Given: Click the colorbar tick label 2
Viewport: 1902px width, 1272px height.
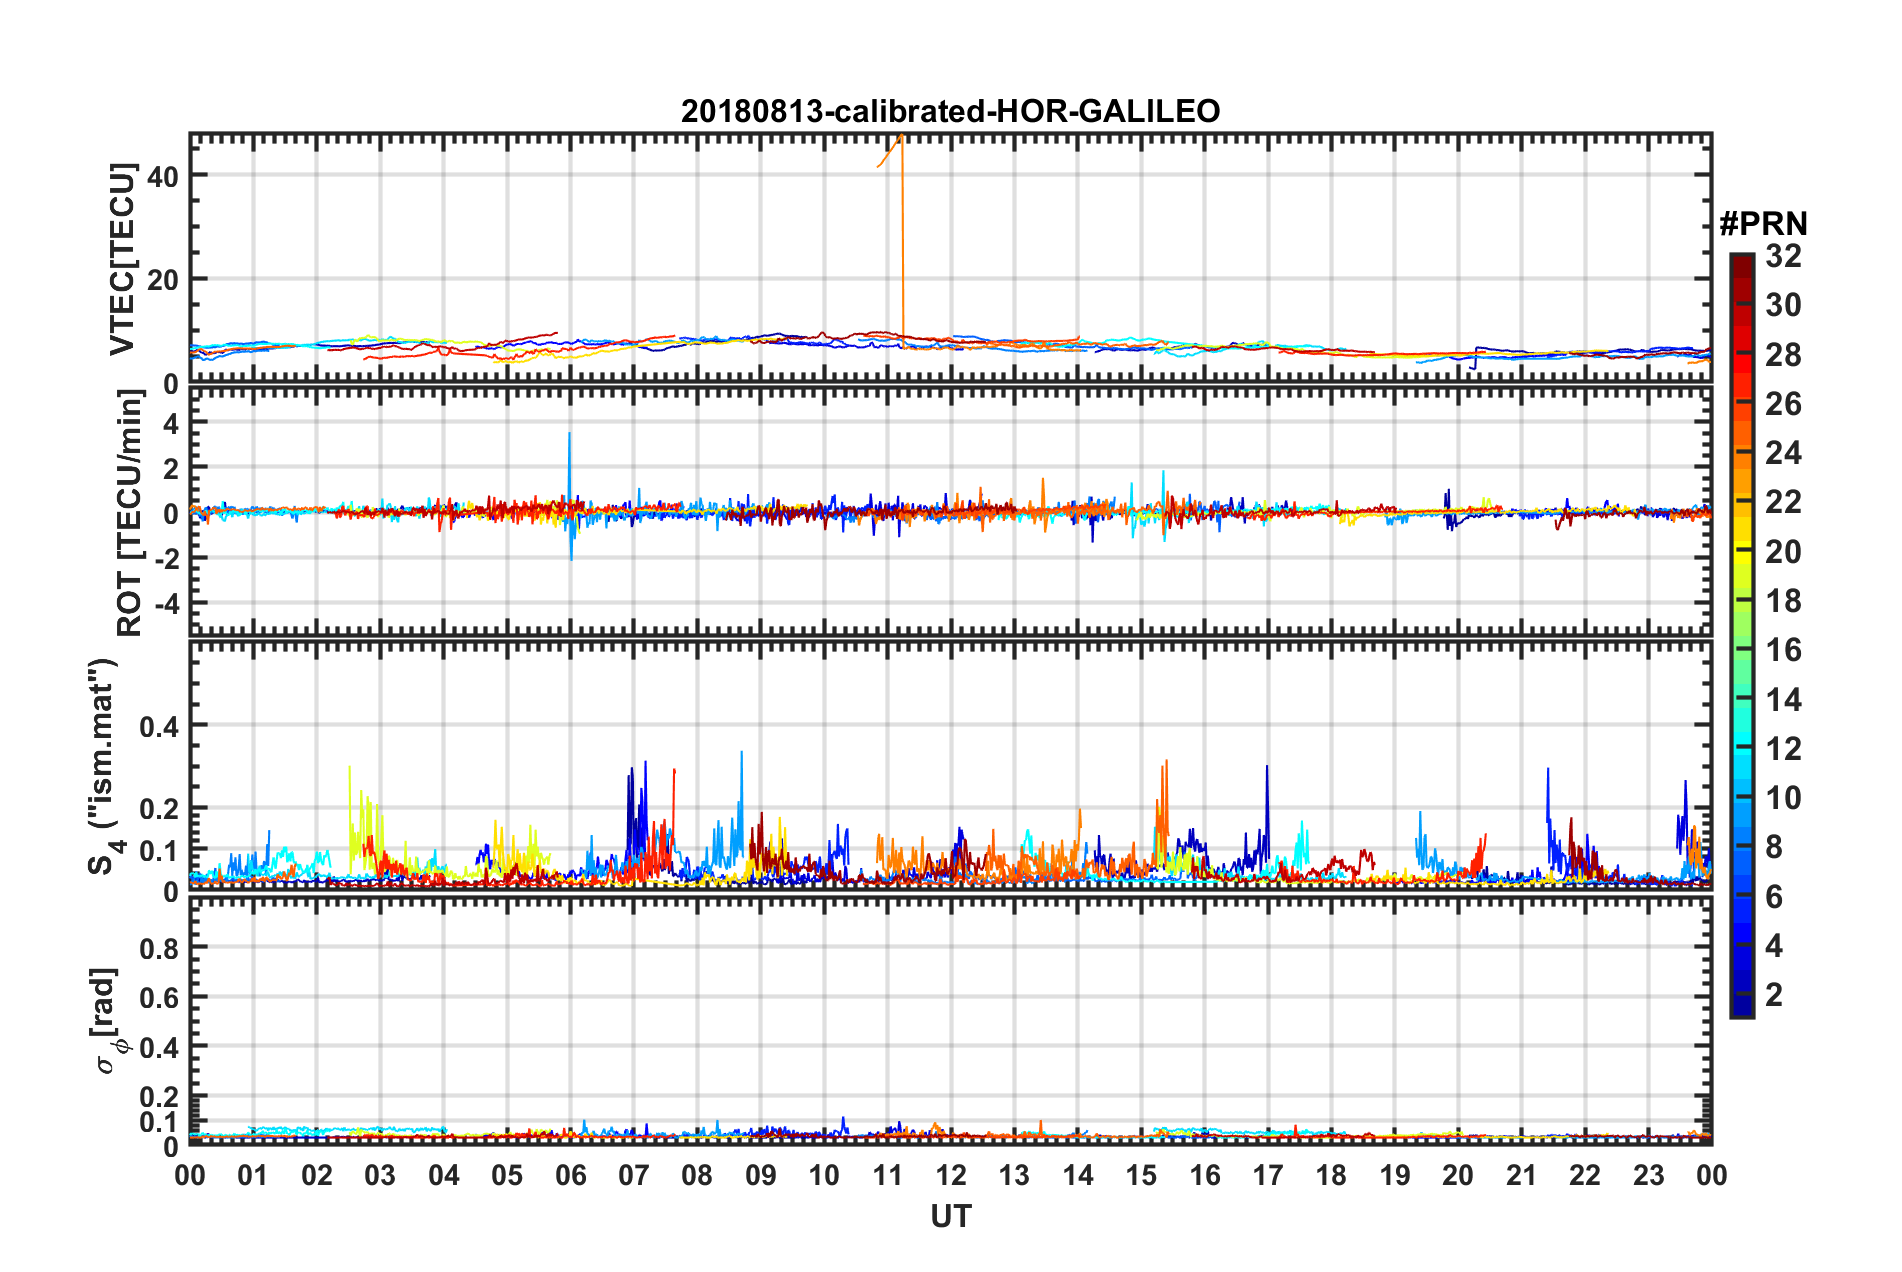Looking at the screenshot, I should [x=1774, y=994].
